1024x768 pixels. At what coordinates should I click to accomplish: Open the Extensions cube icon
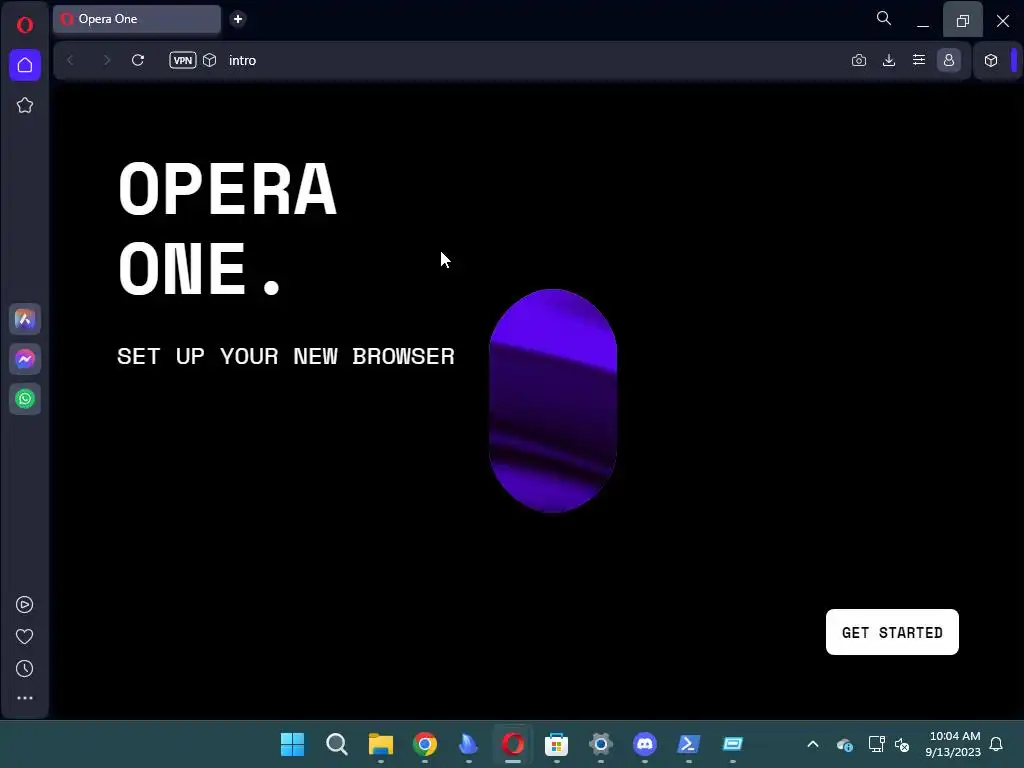click(x=991, y=60)
